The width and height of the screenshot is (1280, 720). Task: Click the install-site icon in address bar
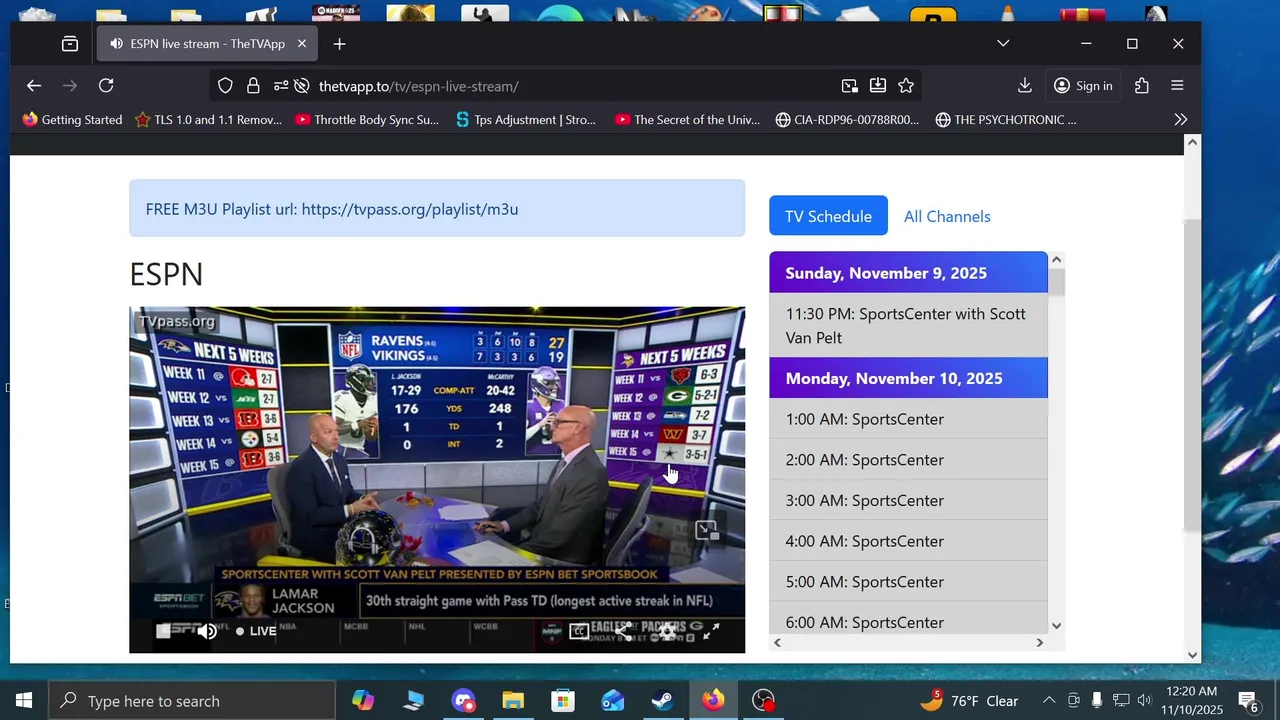pyautogui.click(x=877, y=86)
